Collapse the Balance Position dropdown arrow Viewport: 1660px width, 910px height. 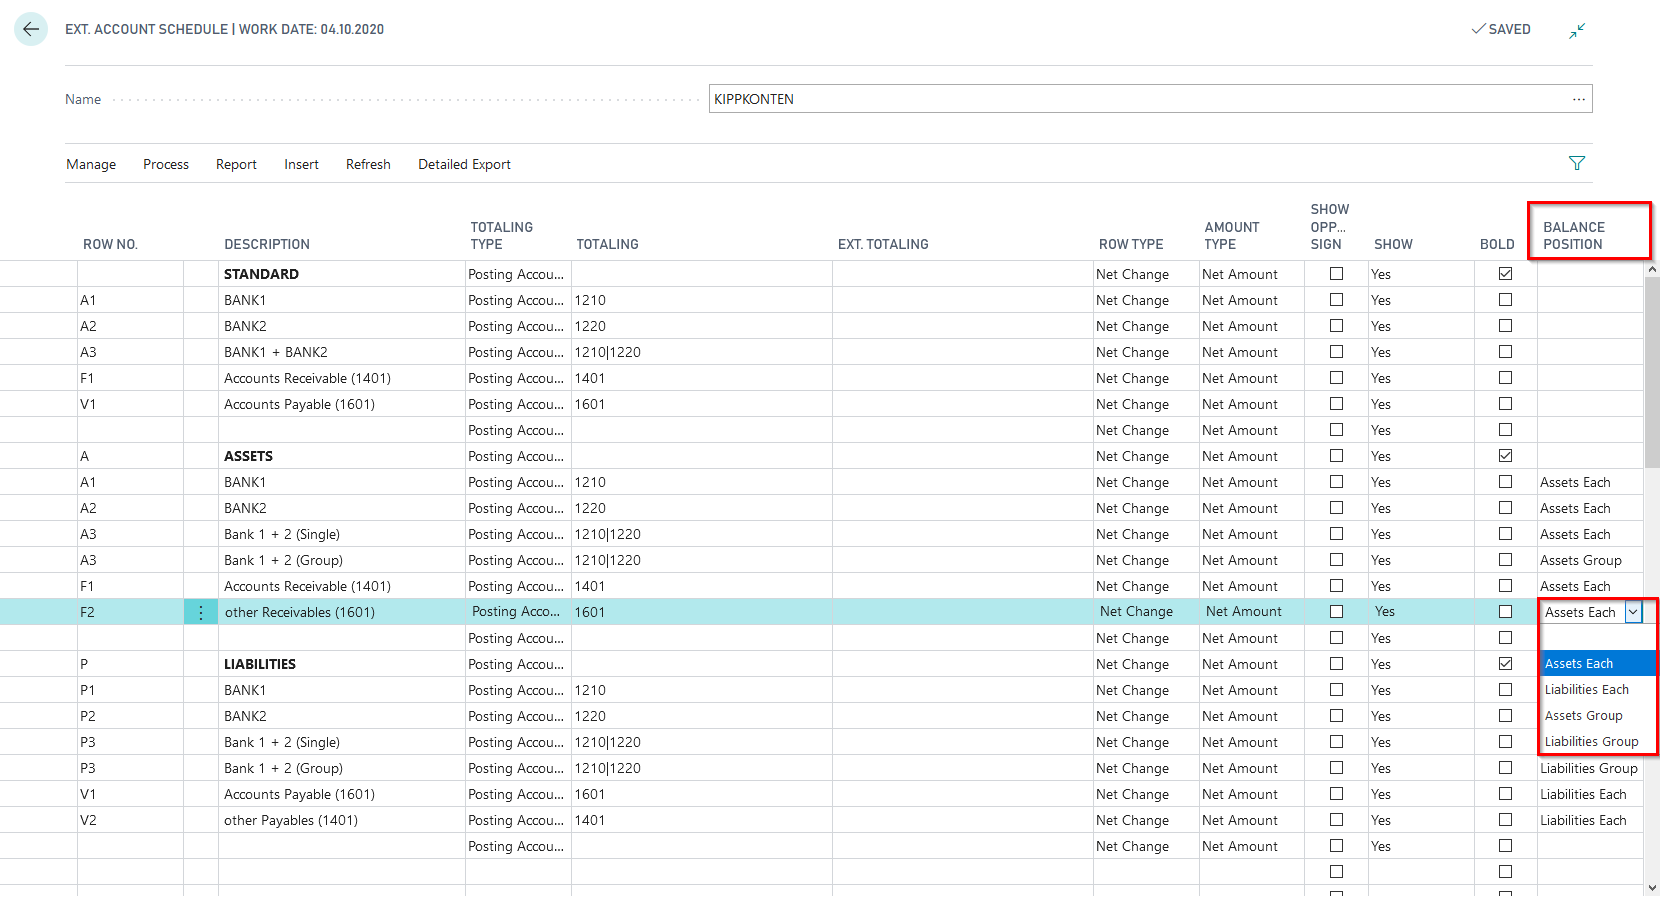[1633, 612]
